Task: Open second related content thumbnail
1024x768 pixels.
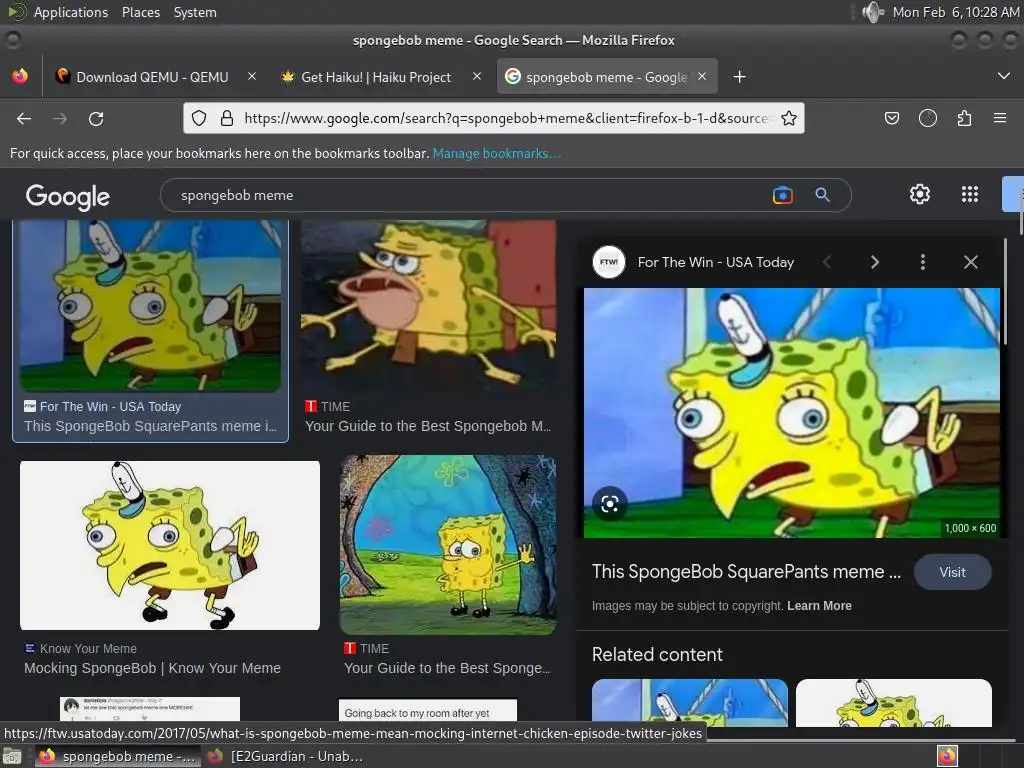Action: (x=893, y=703)
